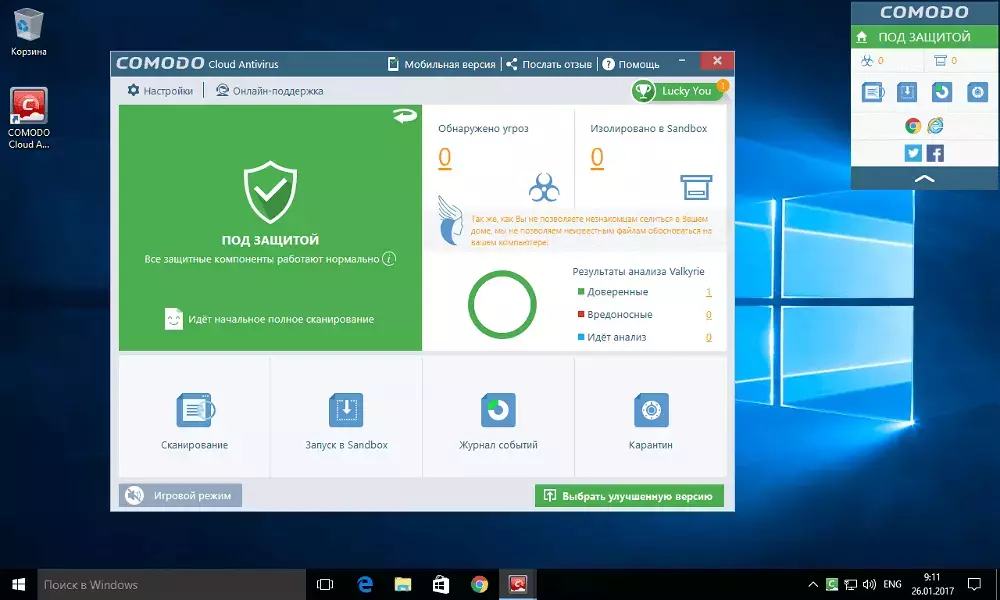Click the sandbox launch icon in the Comodo widget

coord(907,92)
